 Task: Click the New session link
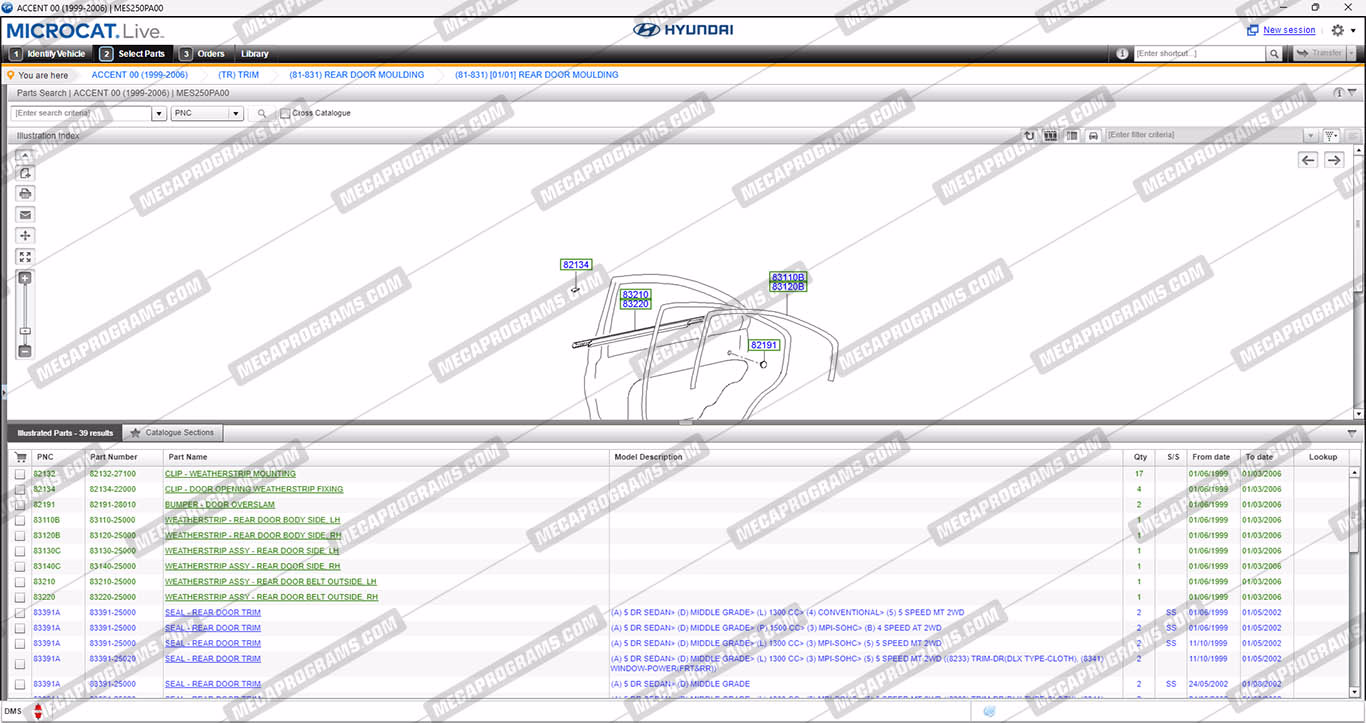(x=1289, y=30)
